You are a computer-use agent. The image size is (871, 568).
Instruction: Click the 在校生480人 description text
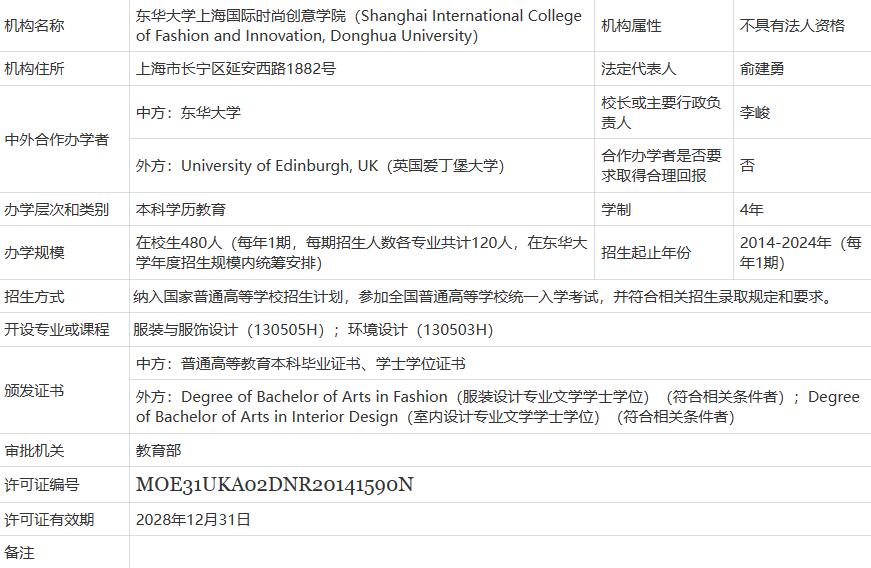point(361,253)
